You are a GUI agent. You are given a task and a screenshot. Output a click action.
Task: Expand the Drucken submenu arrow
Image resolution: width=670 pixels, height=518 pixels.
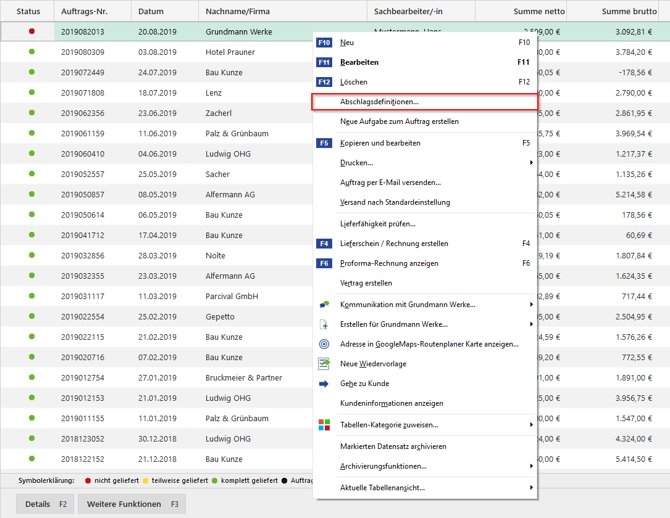[x=531, y=162]
